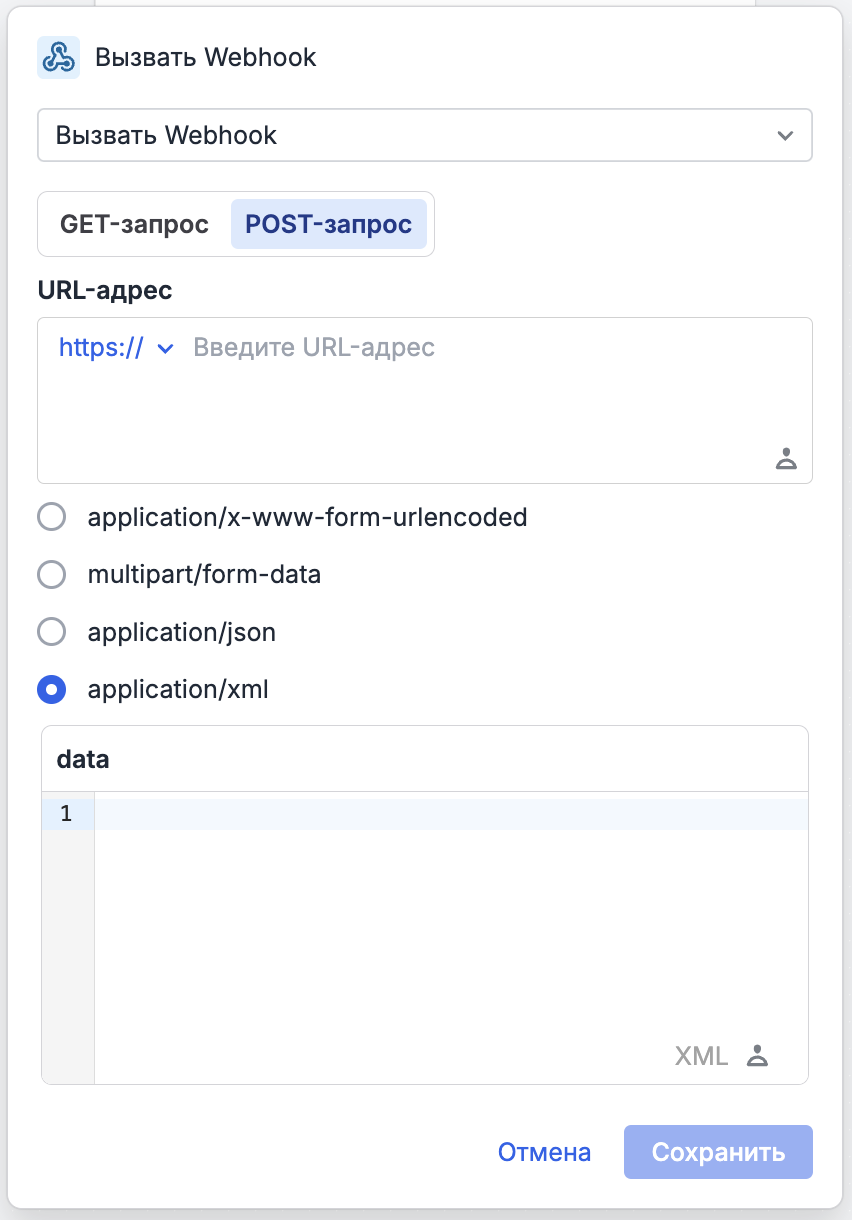This screenshot has width=852, height=1220.
Task: Click line number 1 in editor gutter
Action: tap(66, 814)
